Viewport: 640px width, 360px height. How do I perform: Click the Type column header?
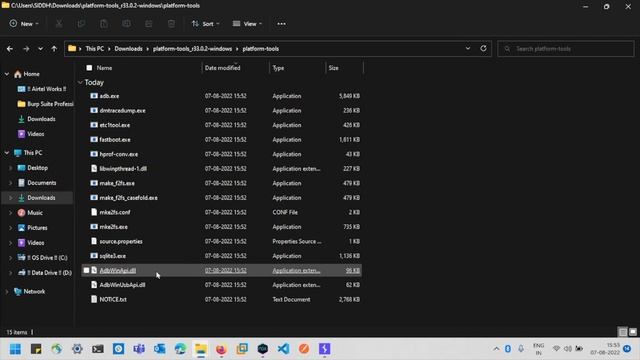[278, 68]
